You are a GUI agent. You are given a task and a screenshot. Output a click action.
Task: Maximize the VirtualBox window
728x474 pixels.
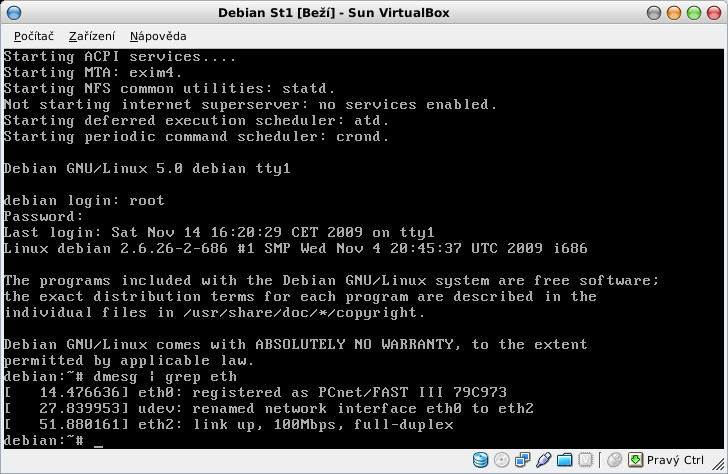(x=693, y=12)
